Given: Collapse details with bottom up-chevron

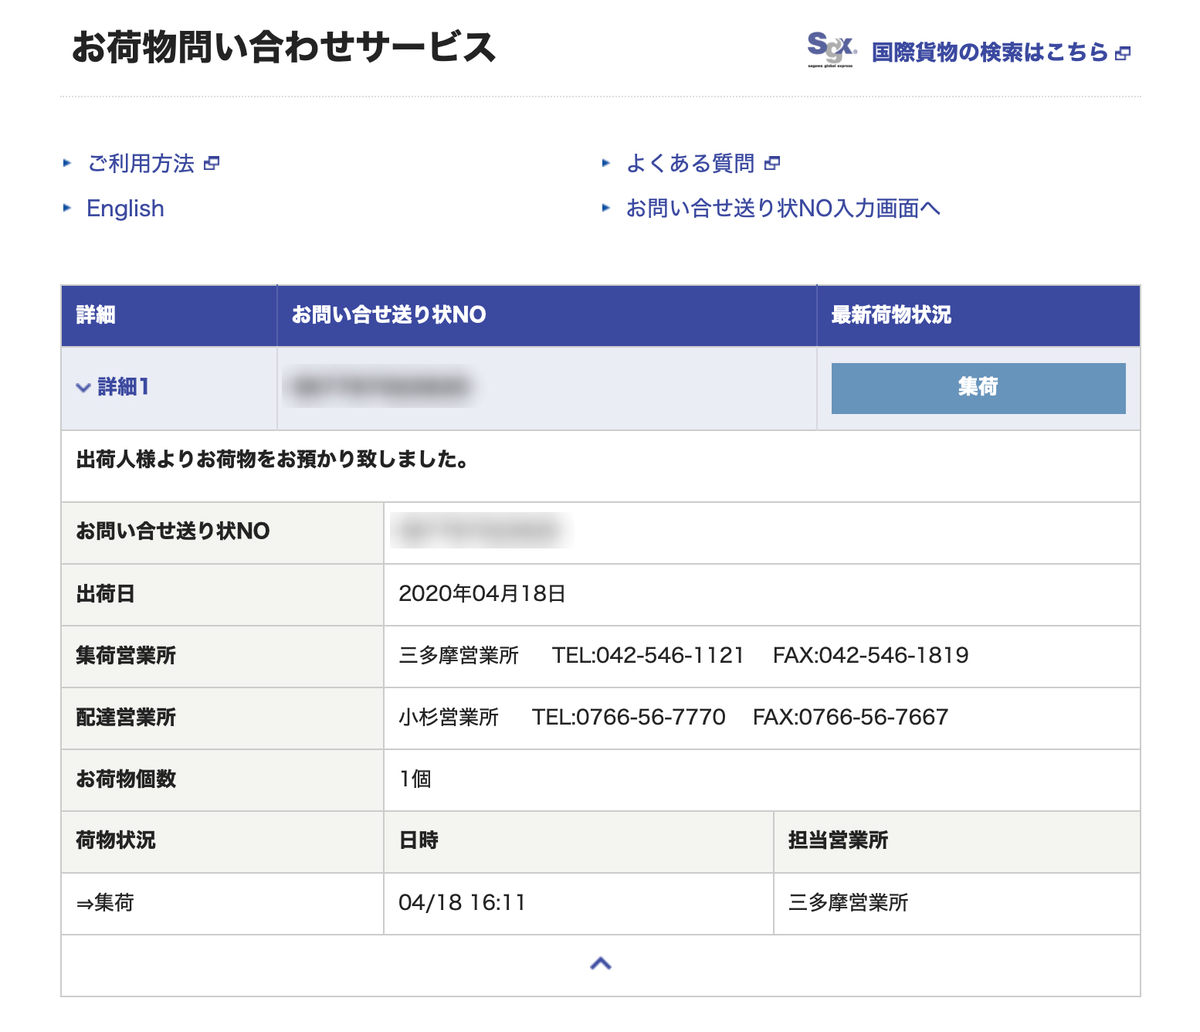Looking at the screenshot, I should 600,964.
